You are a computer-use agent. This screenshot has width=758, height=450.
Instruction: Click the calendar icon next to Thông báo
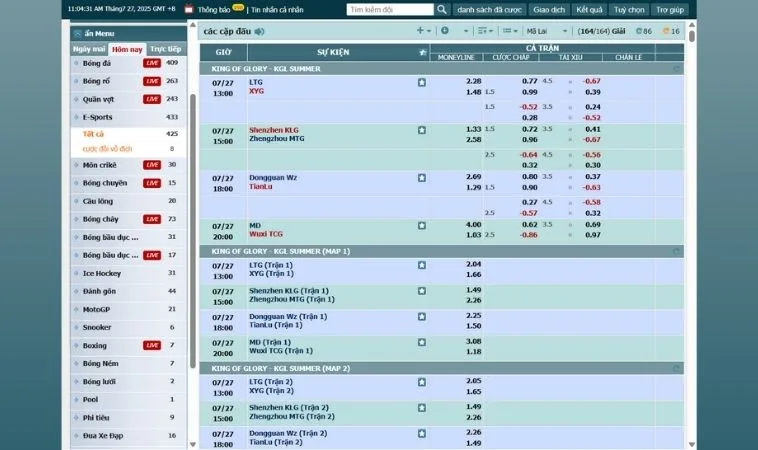pyautogui.click(x=188, y=9)
